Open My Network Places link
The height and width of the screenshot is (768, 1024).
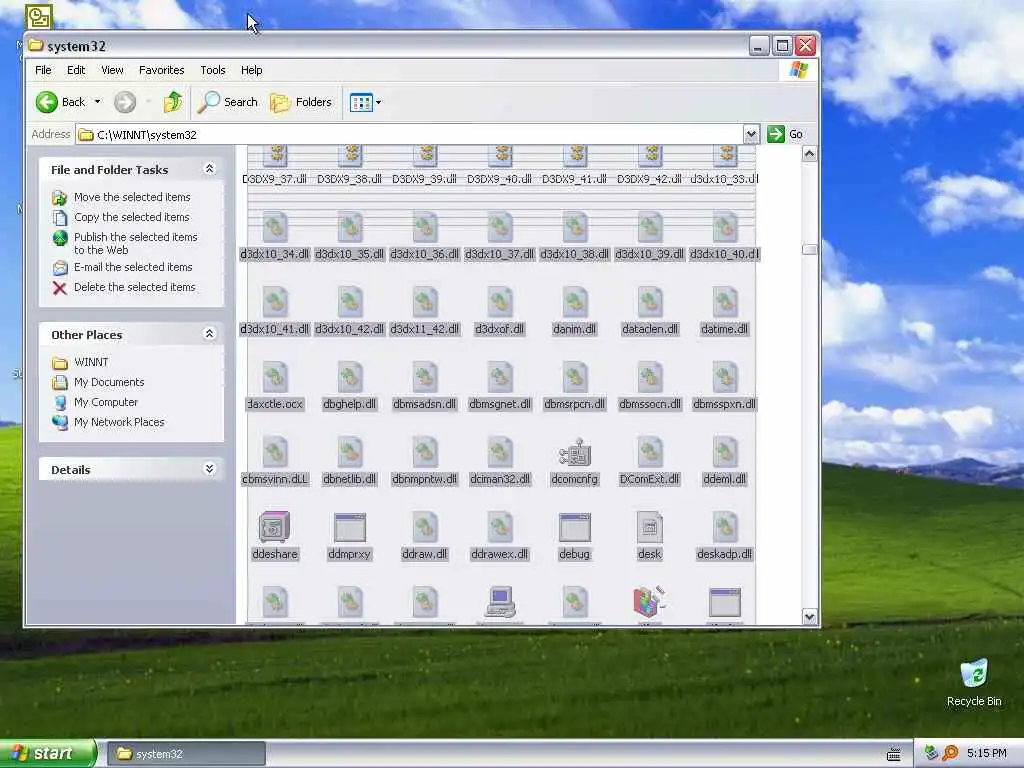click(x=119, y=422)
